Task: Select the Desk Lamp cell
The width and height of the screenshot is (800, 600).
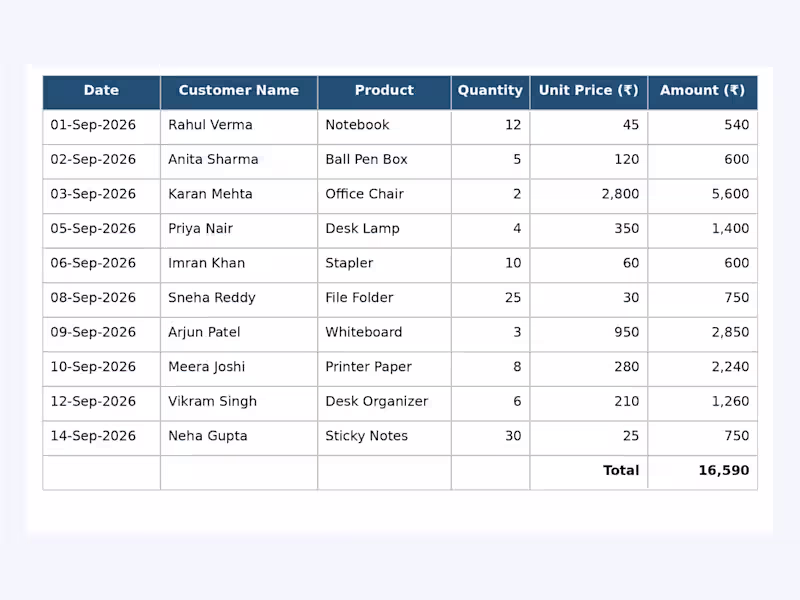Action: tap(384, 231)
